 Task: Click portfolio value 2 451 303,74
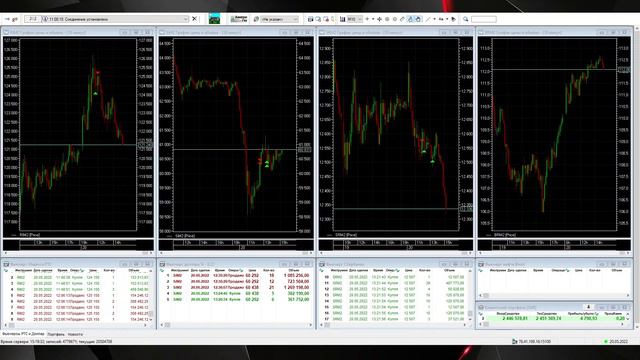coord(548,318)
